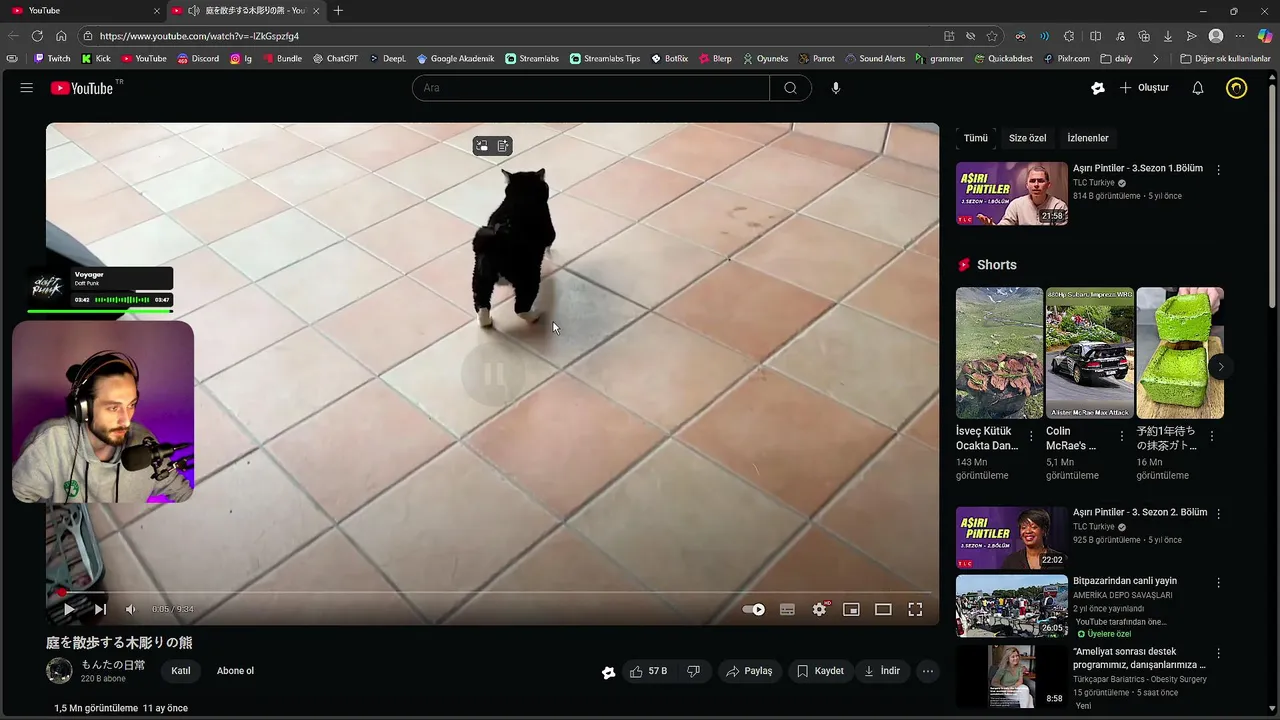
Task: Toggle the autoplay switch in player
Action: 754,609
